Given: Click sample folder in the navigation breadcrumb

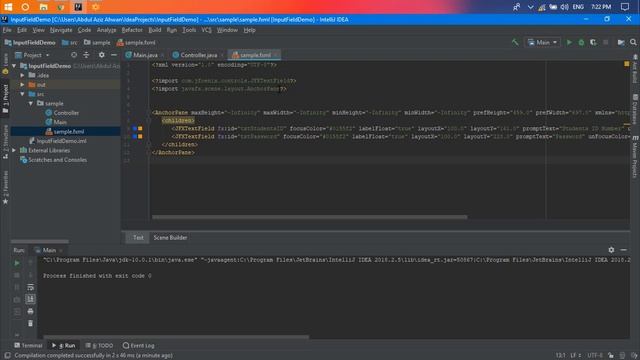Looking at the screenshot, I should 97,42.
